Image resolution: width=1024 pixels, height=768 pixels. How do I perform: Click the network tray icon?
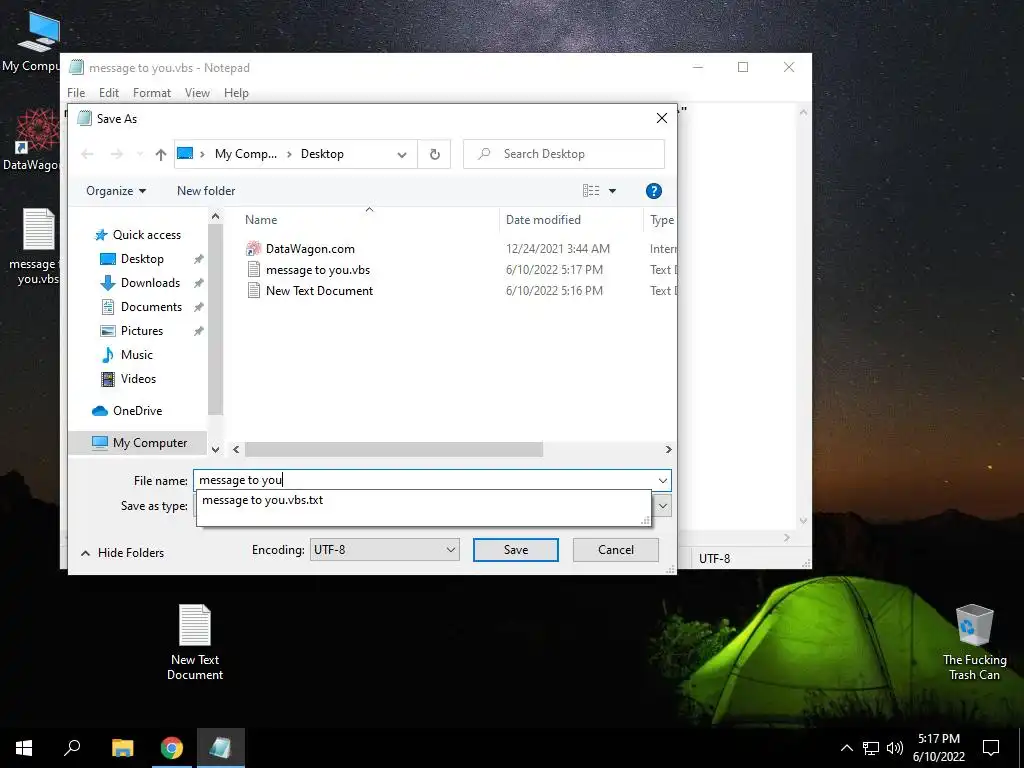(x=871, y=748)
